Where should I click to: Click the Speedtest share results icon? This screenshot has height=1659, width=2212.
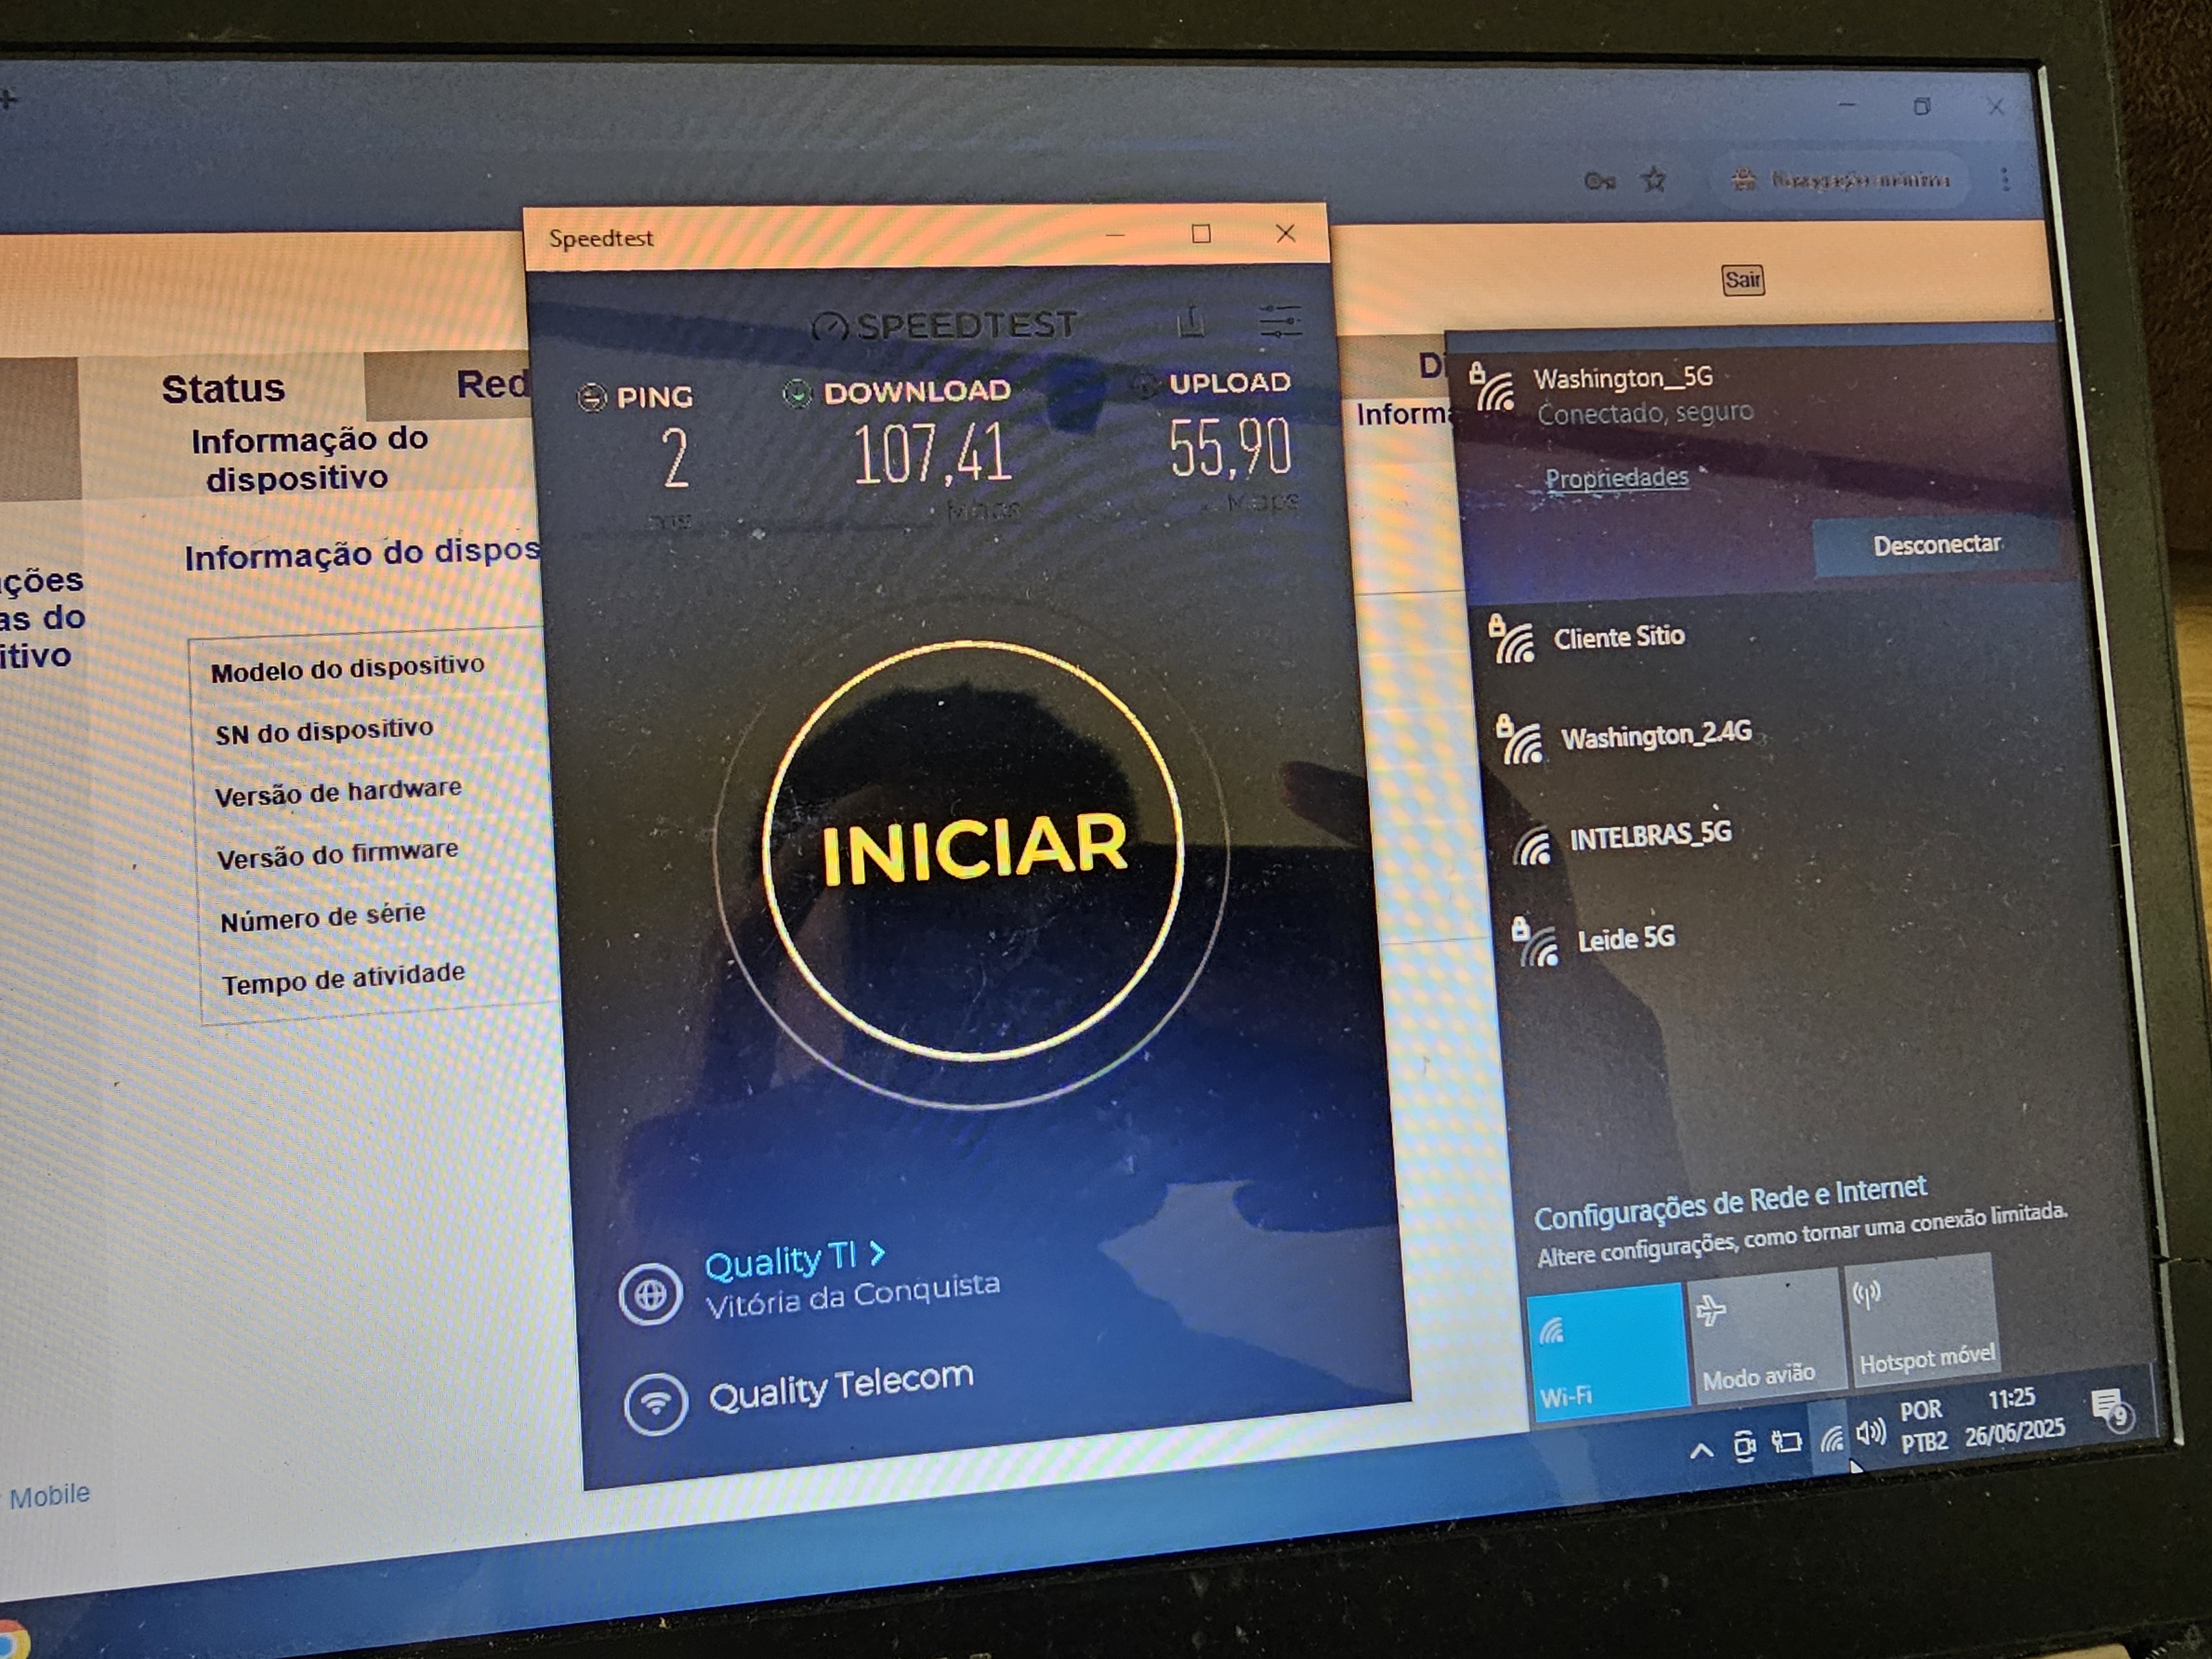point(1190,322)
